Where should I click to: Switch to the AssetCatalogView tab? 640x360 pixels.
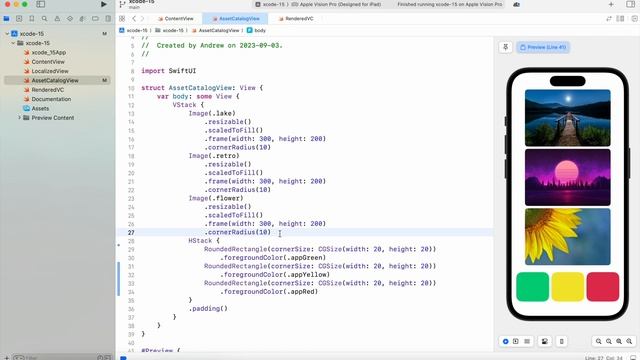(x=236, y=19)
